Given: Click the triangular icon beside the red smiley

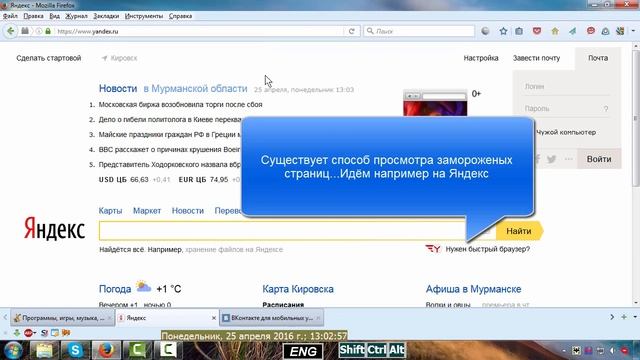Looking at the screenshot, I should pos(605,31).
